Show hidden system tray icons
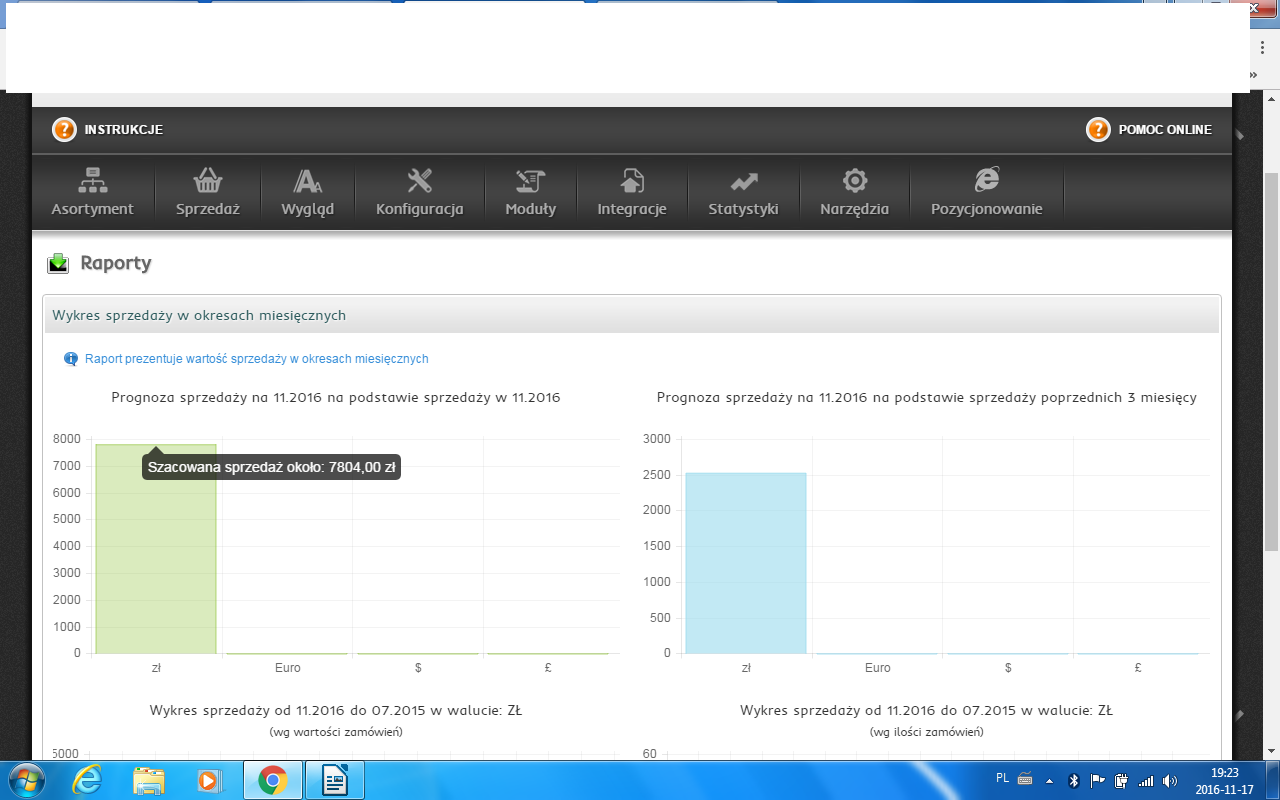Image resolution: width=1280 pixels, height=800 pixels. [x=1049, y=780]
